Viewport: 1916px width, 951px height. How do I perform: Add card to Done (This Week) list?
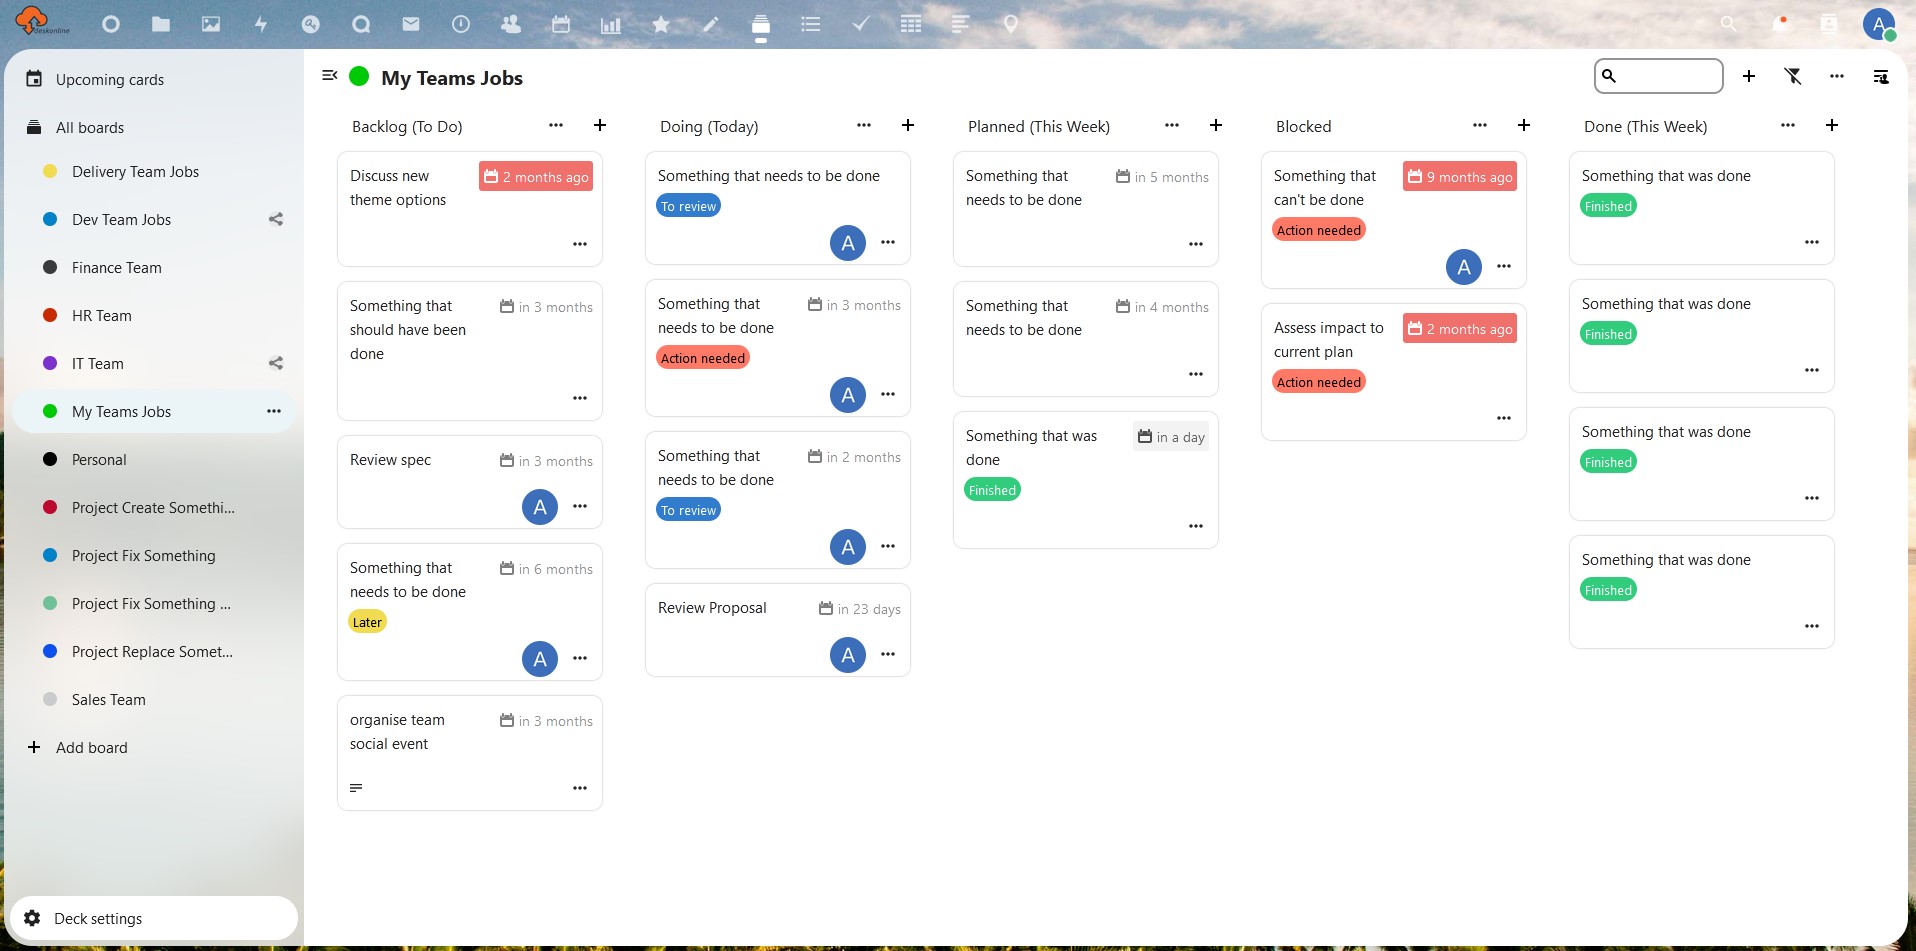coord(1832,125)
